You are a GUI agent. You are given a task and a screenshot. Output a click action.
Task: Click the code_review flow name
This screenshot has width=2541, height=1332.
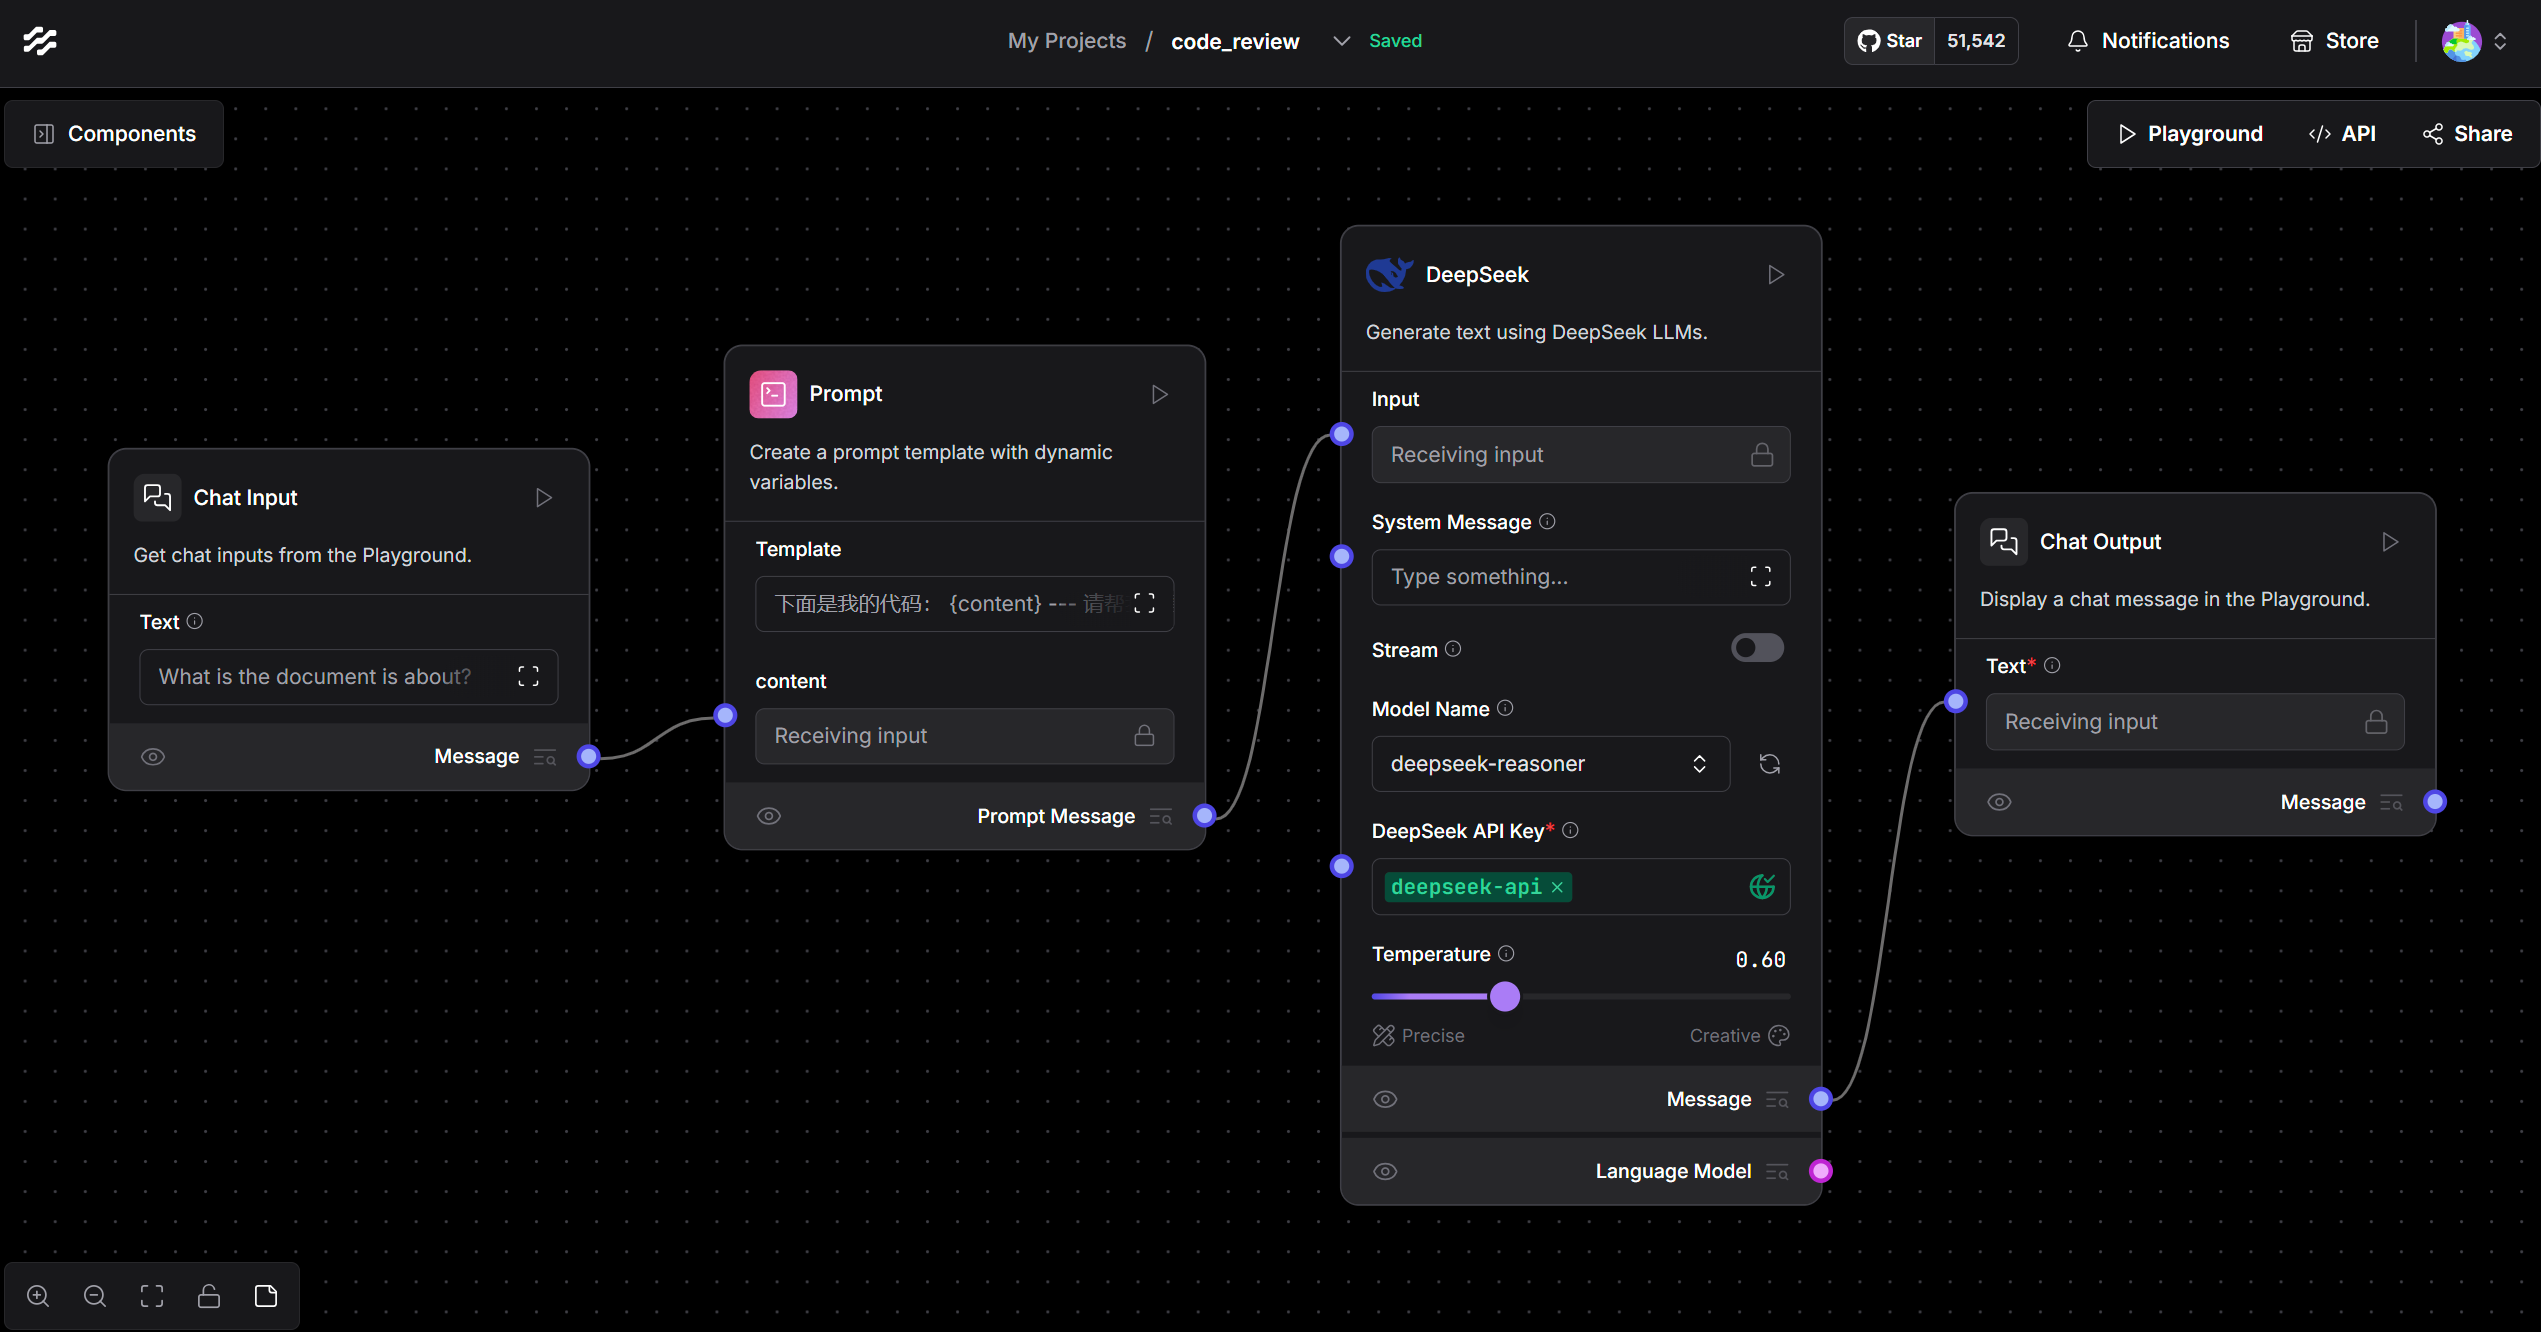pyautogui.click(x=1235, y=41)
